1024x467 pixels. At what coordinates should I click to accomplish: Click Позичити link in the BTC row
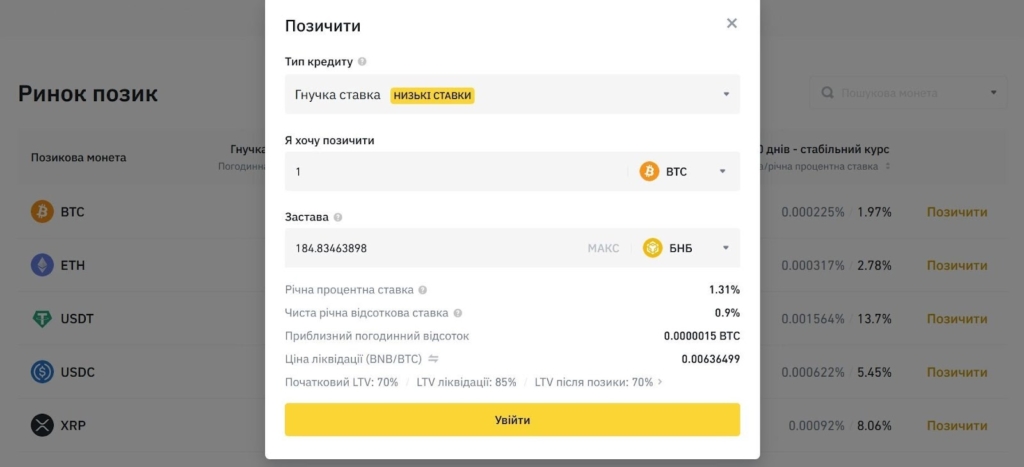(x=956, y=212)
